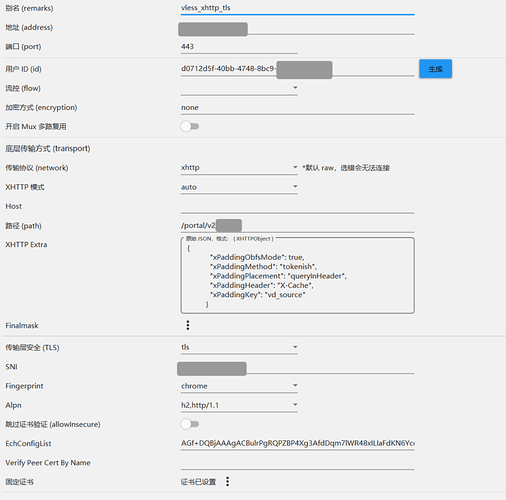
Task: Open the TLS security dropdown
Action: [239, 347]
